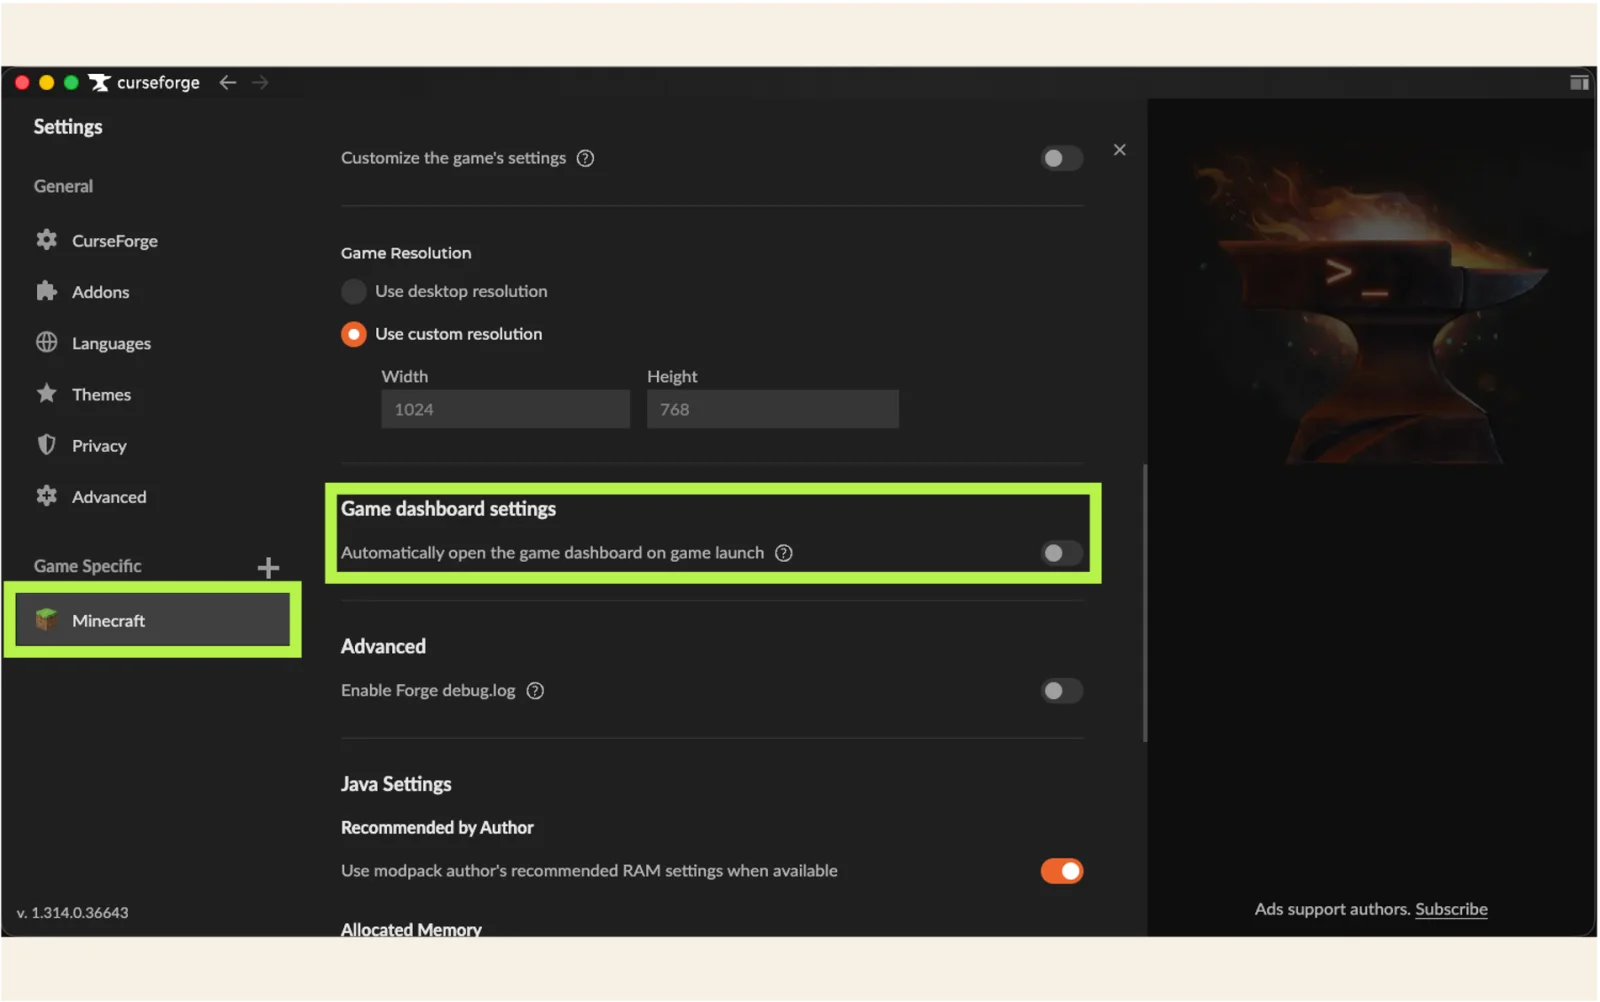Click the Addons puzzle piece icon
This screenshot has width=1600, height=1002.
tap(46, 291)
